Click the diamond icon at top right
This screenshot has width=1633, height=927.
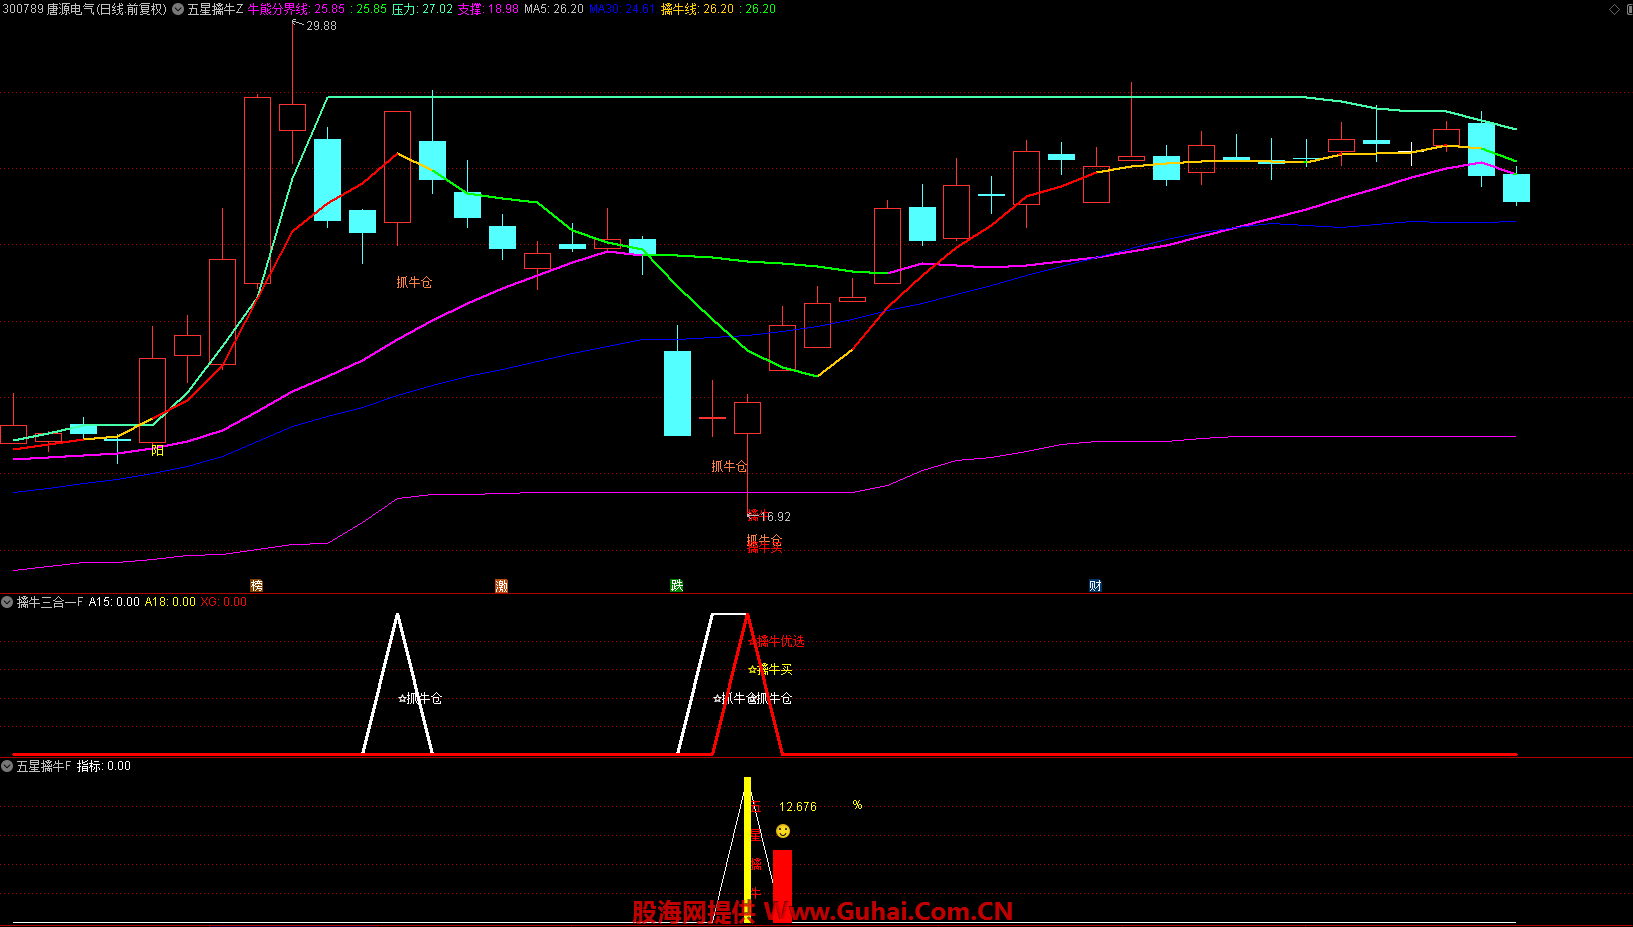[x=1614, y=9]
